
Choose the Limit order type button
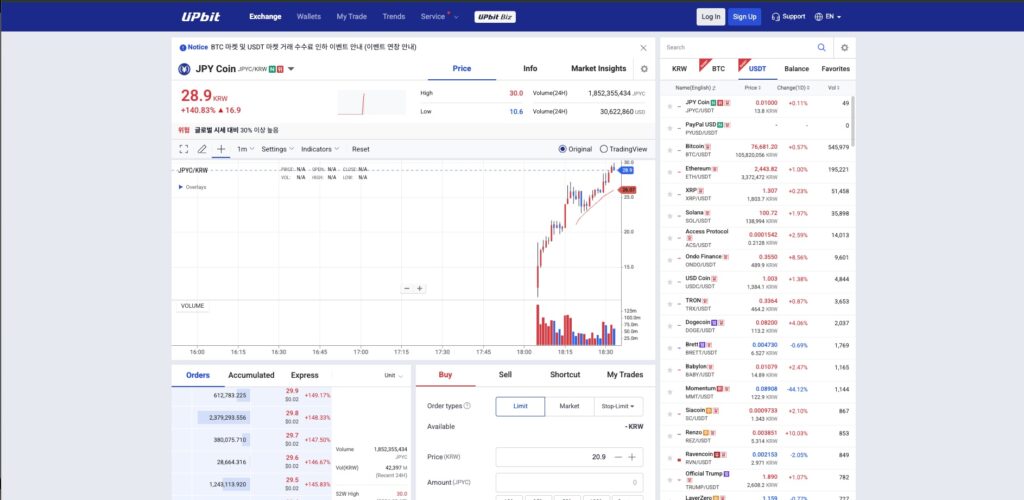(520, 406)
